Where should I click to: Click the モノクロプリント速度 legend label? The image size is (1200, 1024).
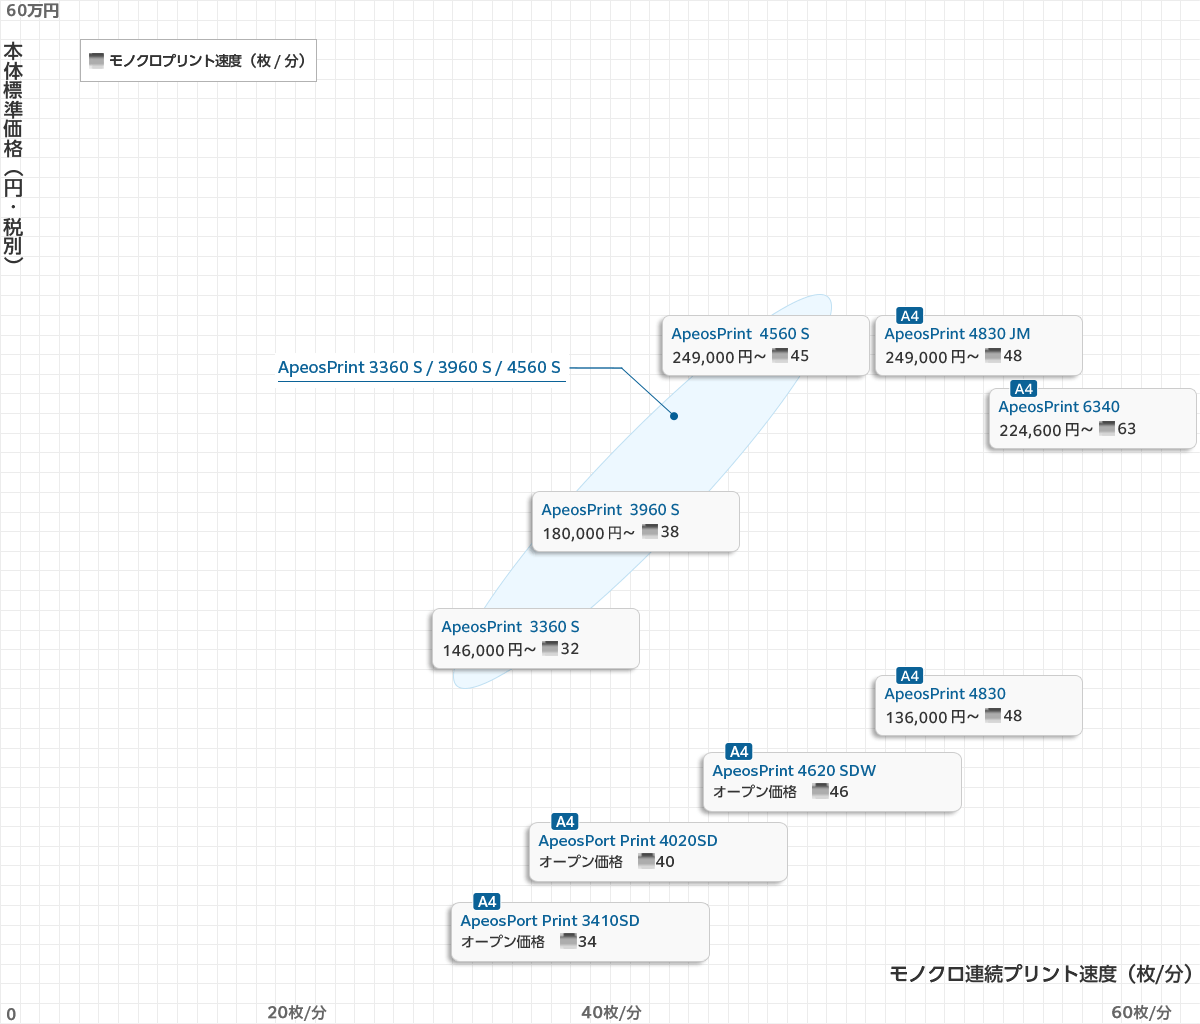208,61
